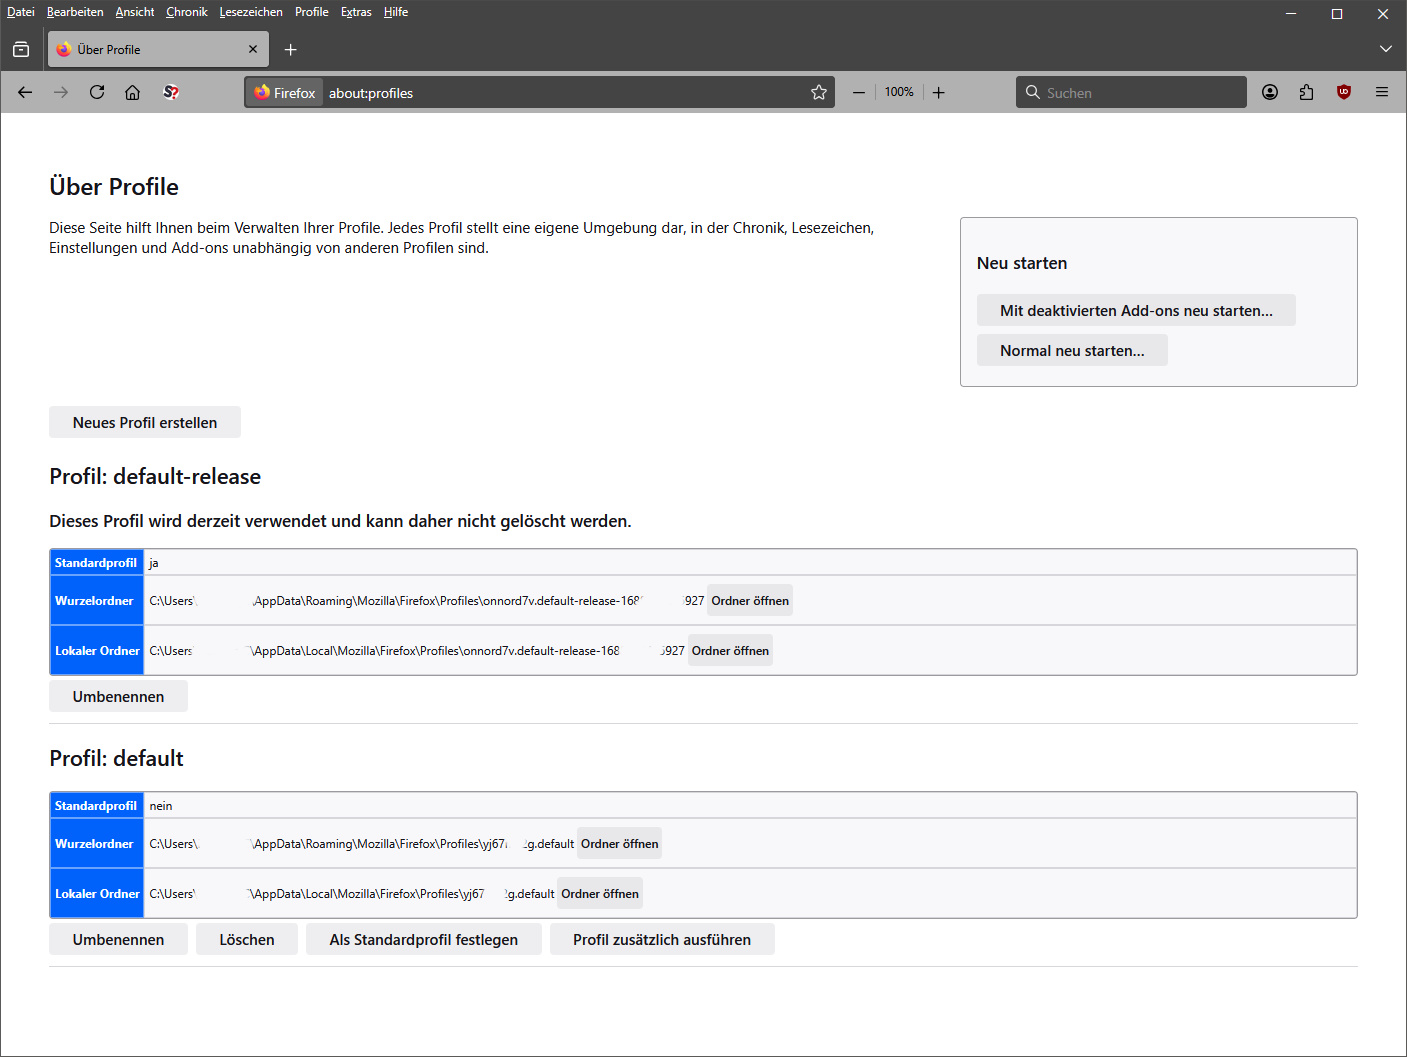Minimize the Firefox window
The width and height of the screenshot is (1407, 1057).
pyautogui.click(x=1291, y=14)
